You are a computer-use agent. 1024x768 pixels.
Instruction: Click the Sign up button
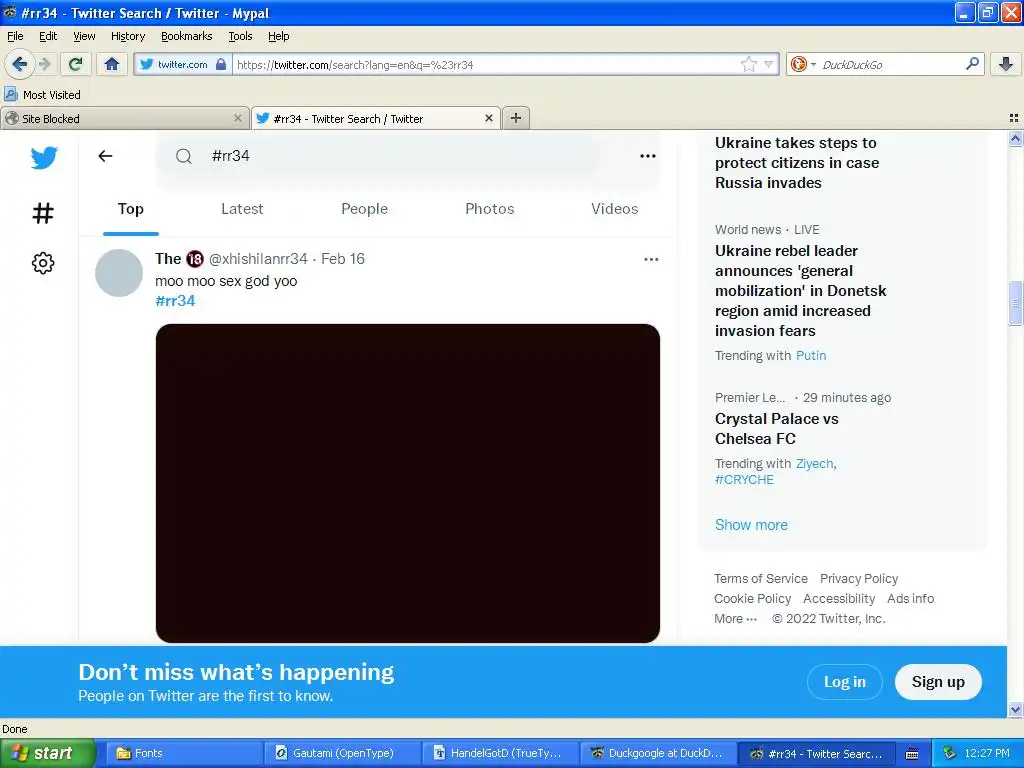(938, 682)
